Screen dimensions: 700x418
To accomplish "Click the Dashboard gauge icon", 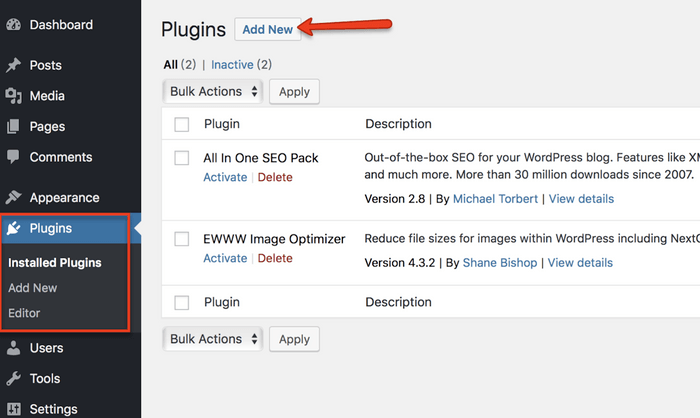I will click(13, 25).
